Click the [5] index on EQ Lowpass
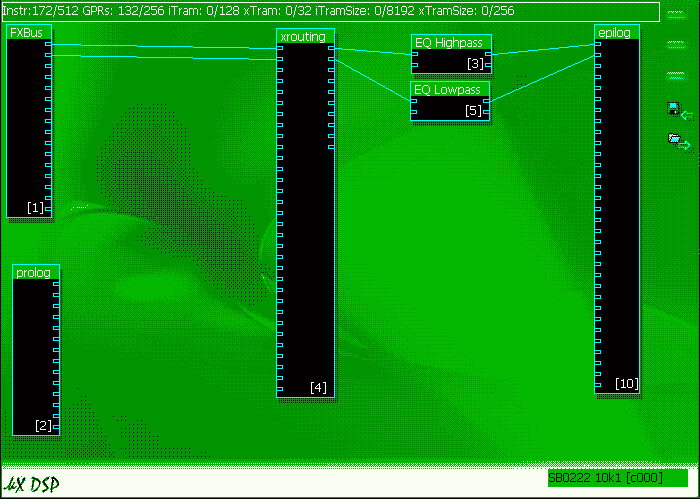The width and height of the screenshot is (700, 499). tap(473, 110)
